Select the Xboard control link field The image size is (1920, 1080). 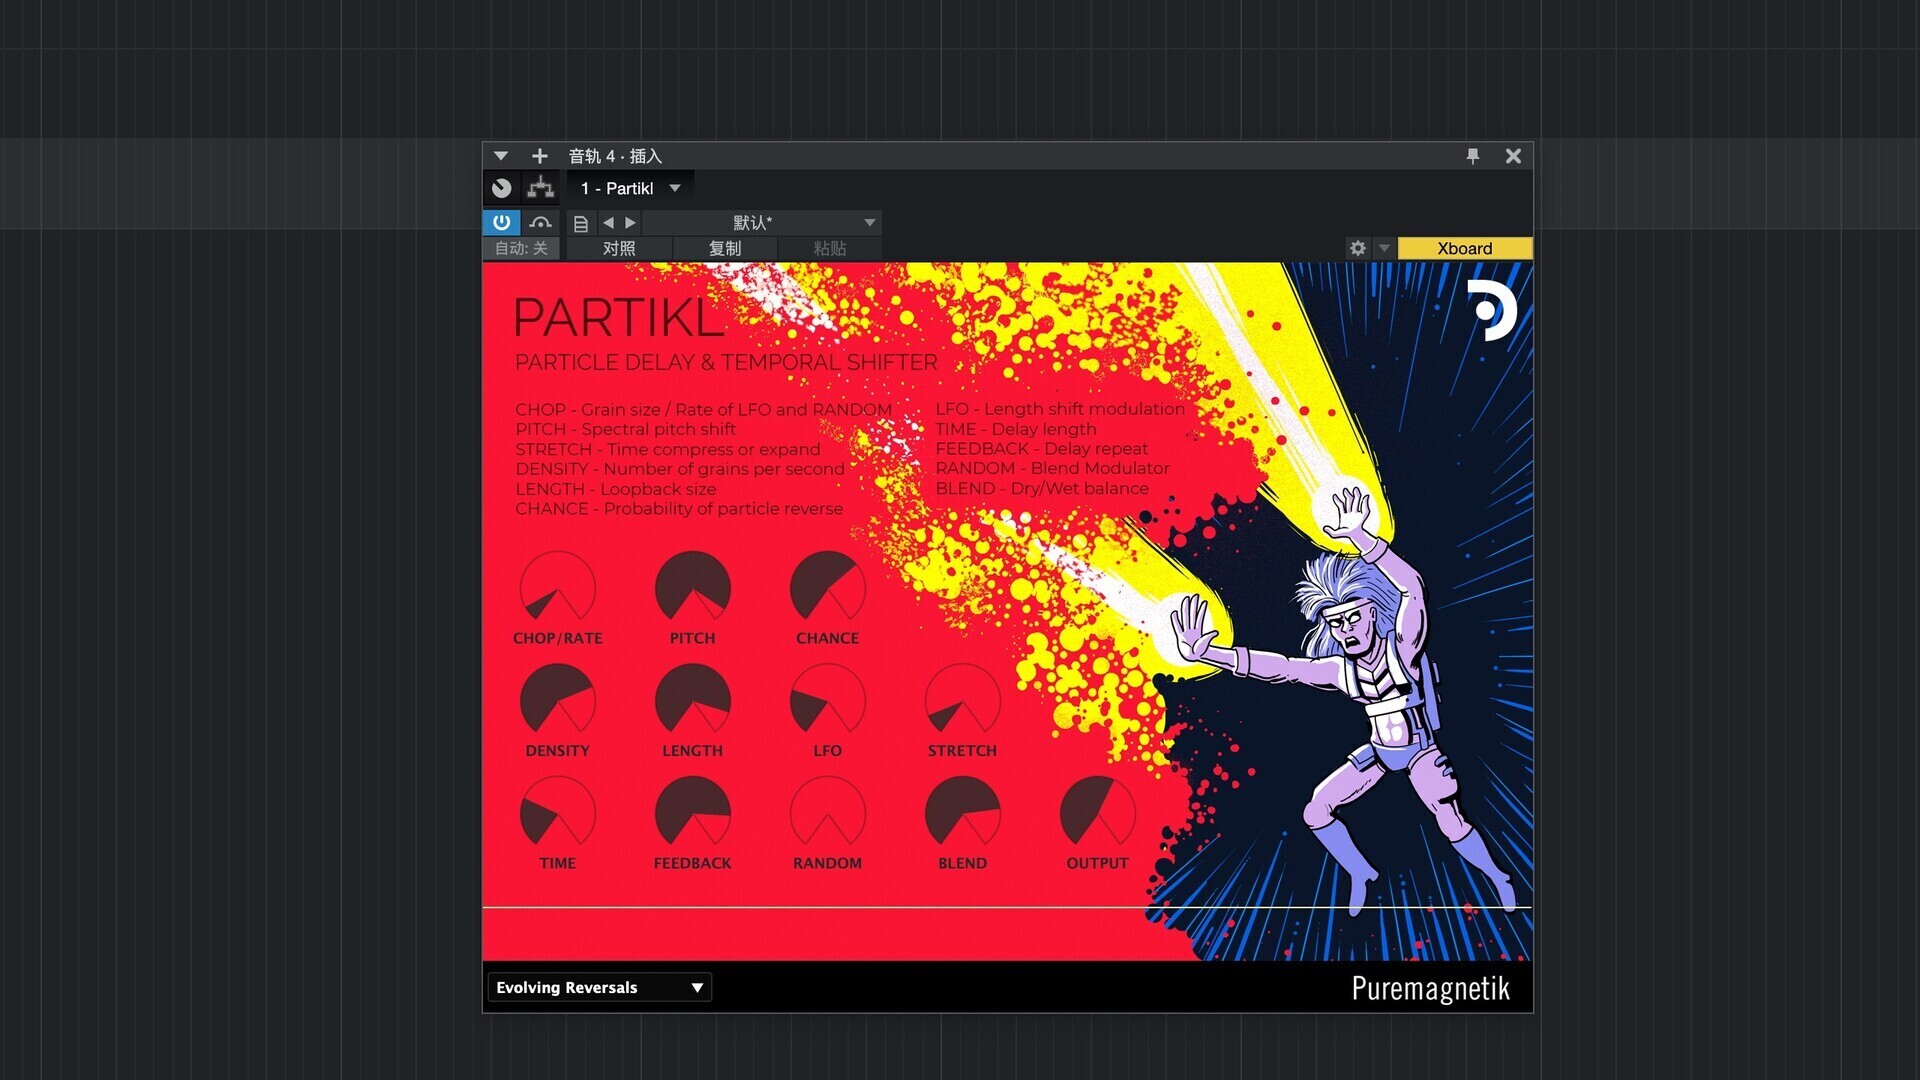click(1465, 248)
